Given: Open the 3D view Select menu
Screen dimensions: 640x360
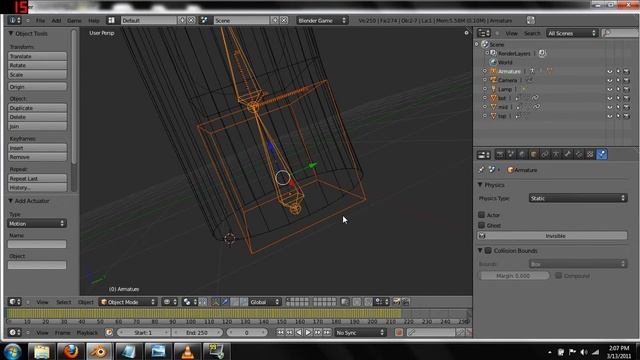Looking at the screenshot, I should point(64,302).
